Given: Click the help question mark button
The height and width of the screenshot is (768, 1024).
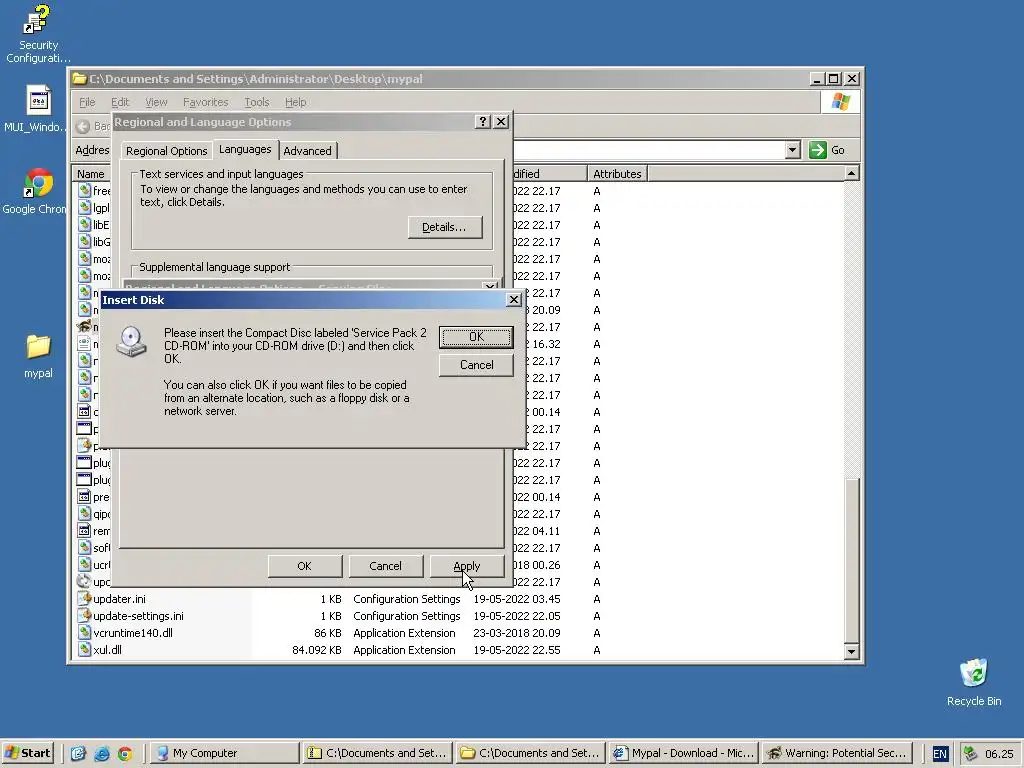Looking at the screenshot, I should click(482, 121).
